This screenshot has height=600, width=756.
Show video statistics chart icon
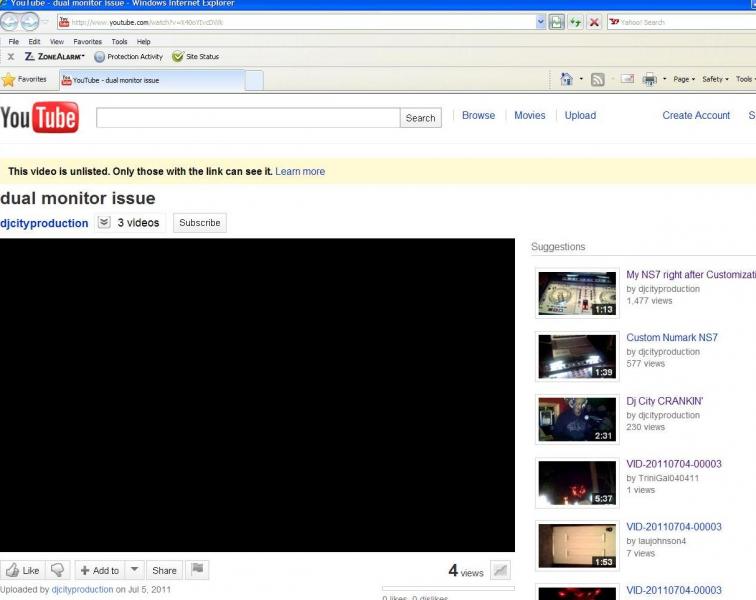pos(500,571)
